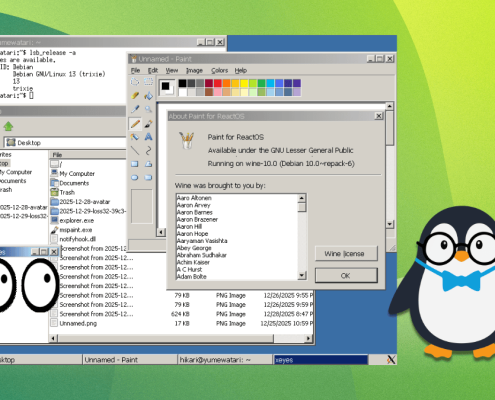Image resolution: width=495 pixels, height=400 pixels.
Task: Pick the Airbrush spray tool in Paint
Action: (135, 137)
